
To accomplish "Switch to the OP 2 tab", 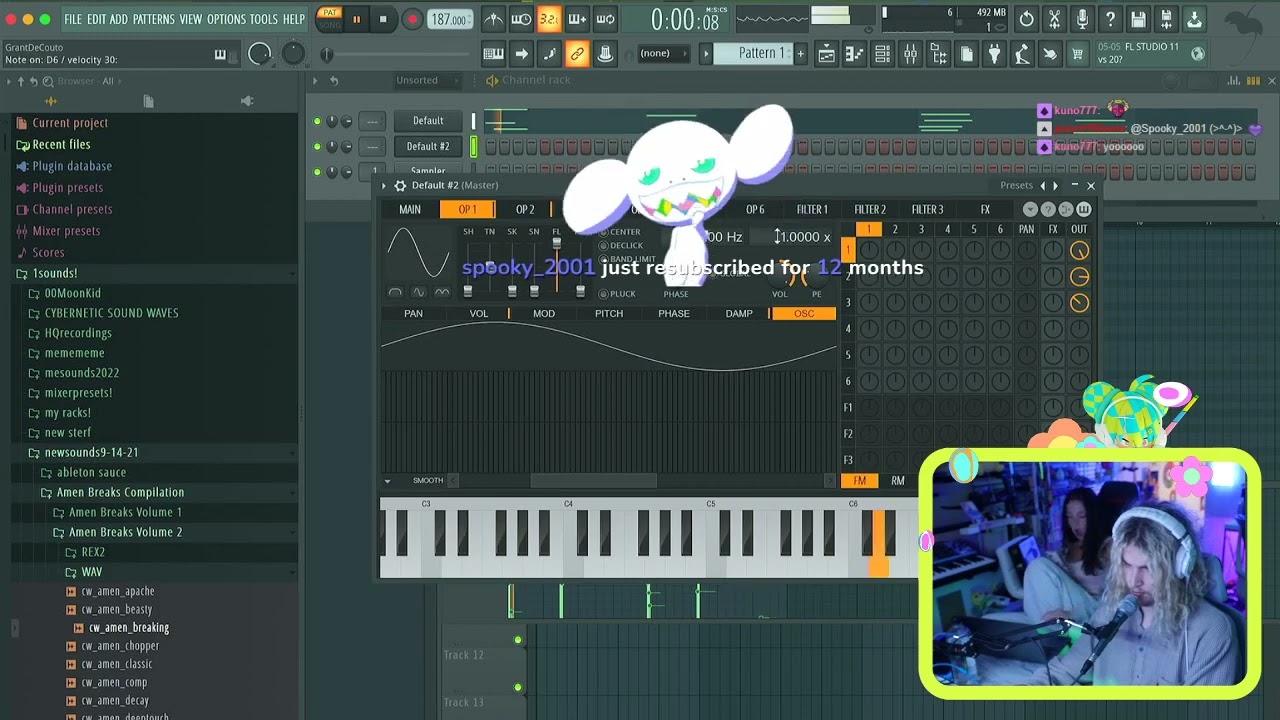I will (x=525, y=209).
